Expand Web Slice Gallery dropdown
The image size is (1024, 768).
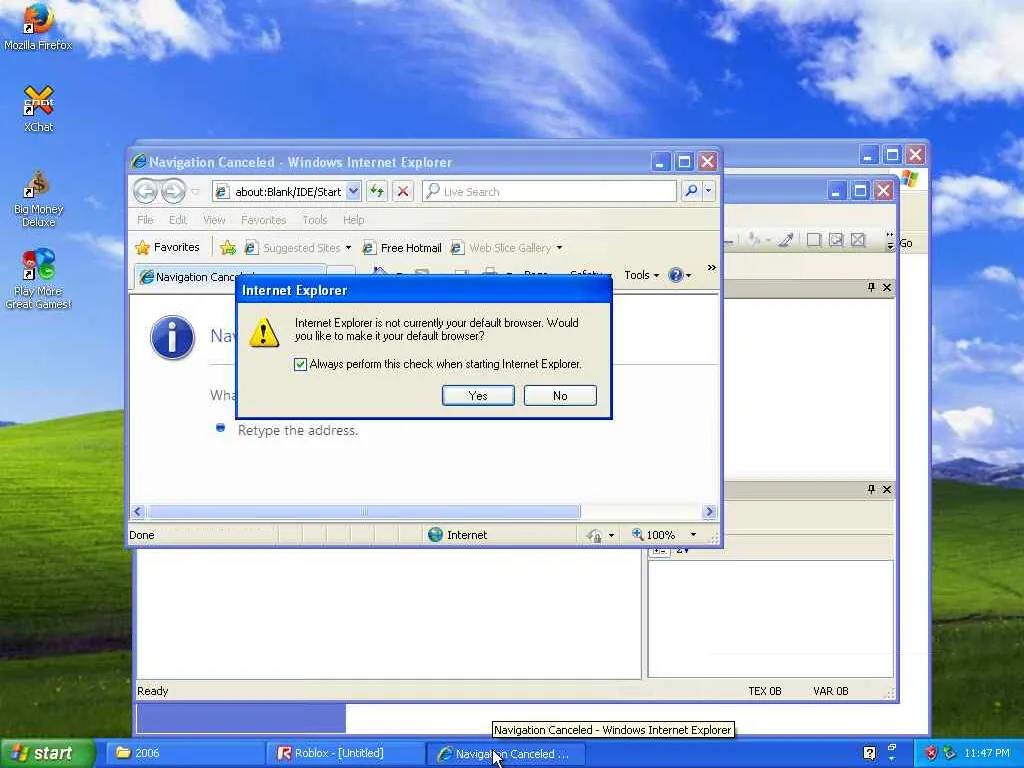(559, 248)
